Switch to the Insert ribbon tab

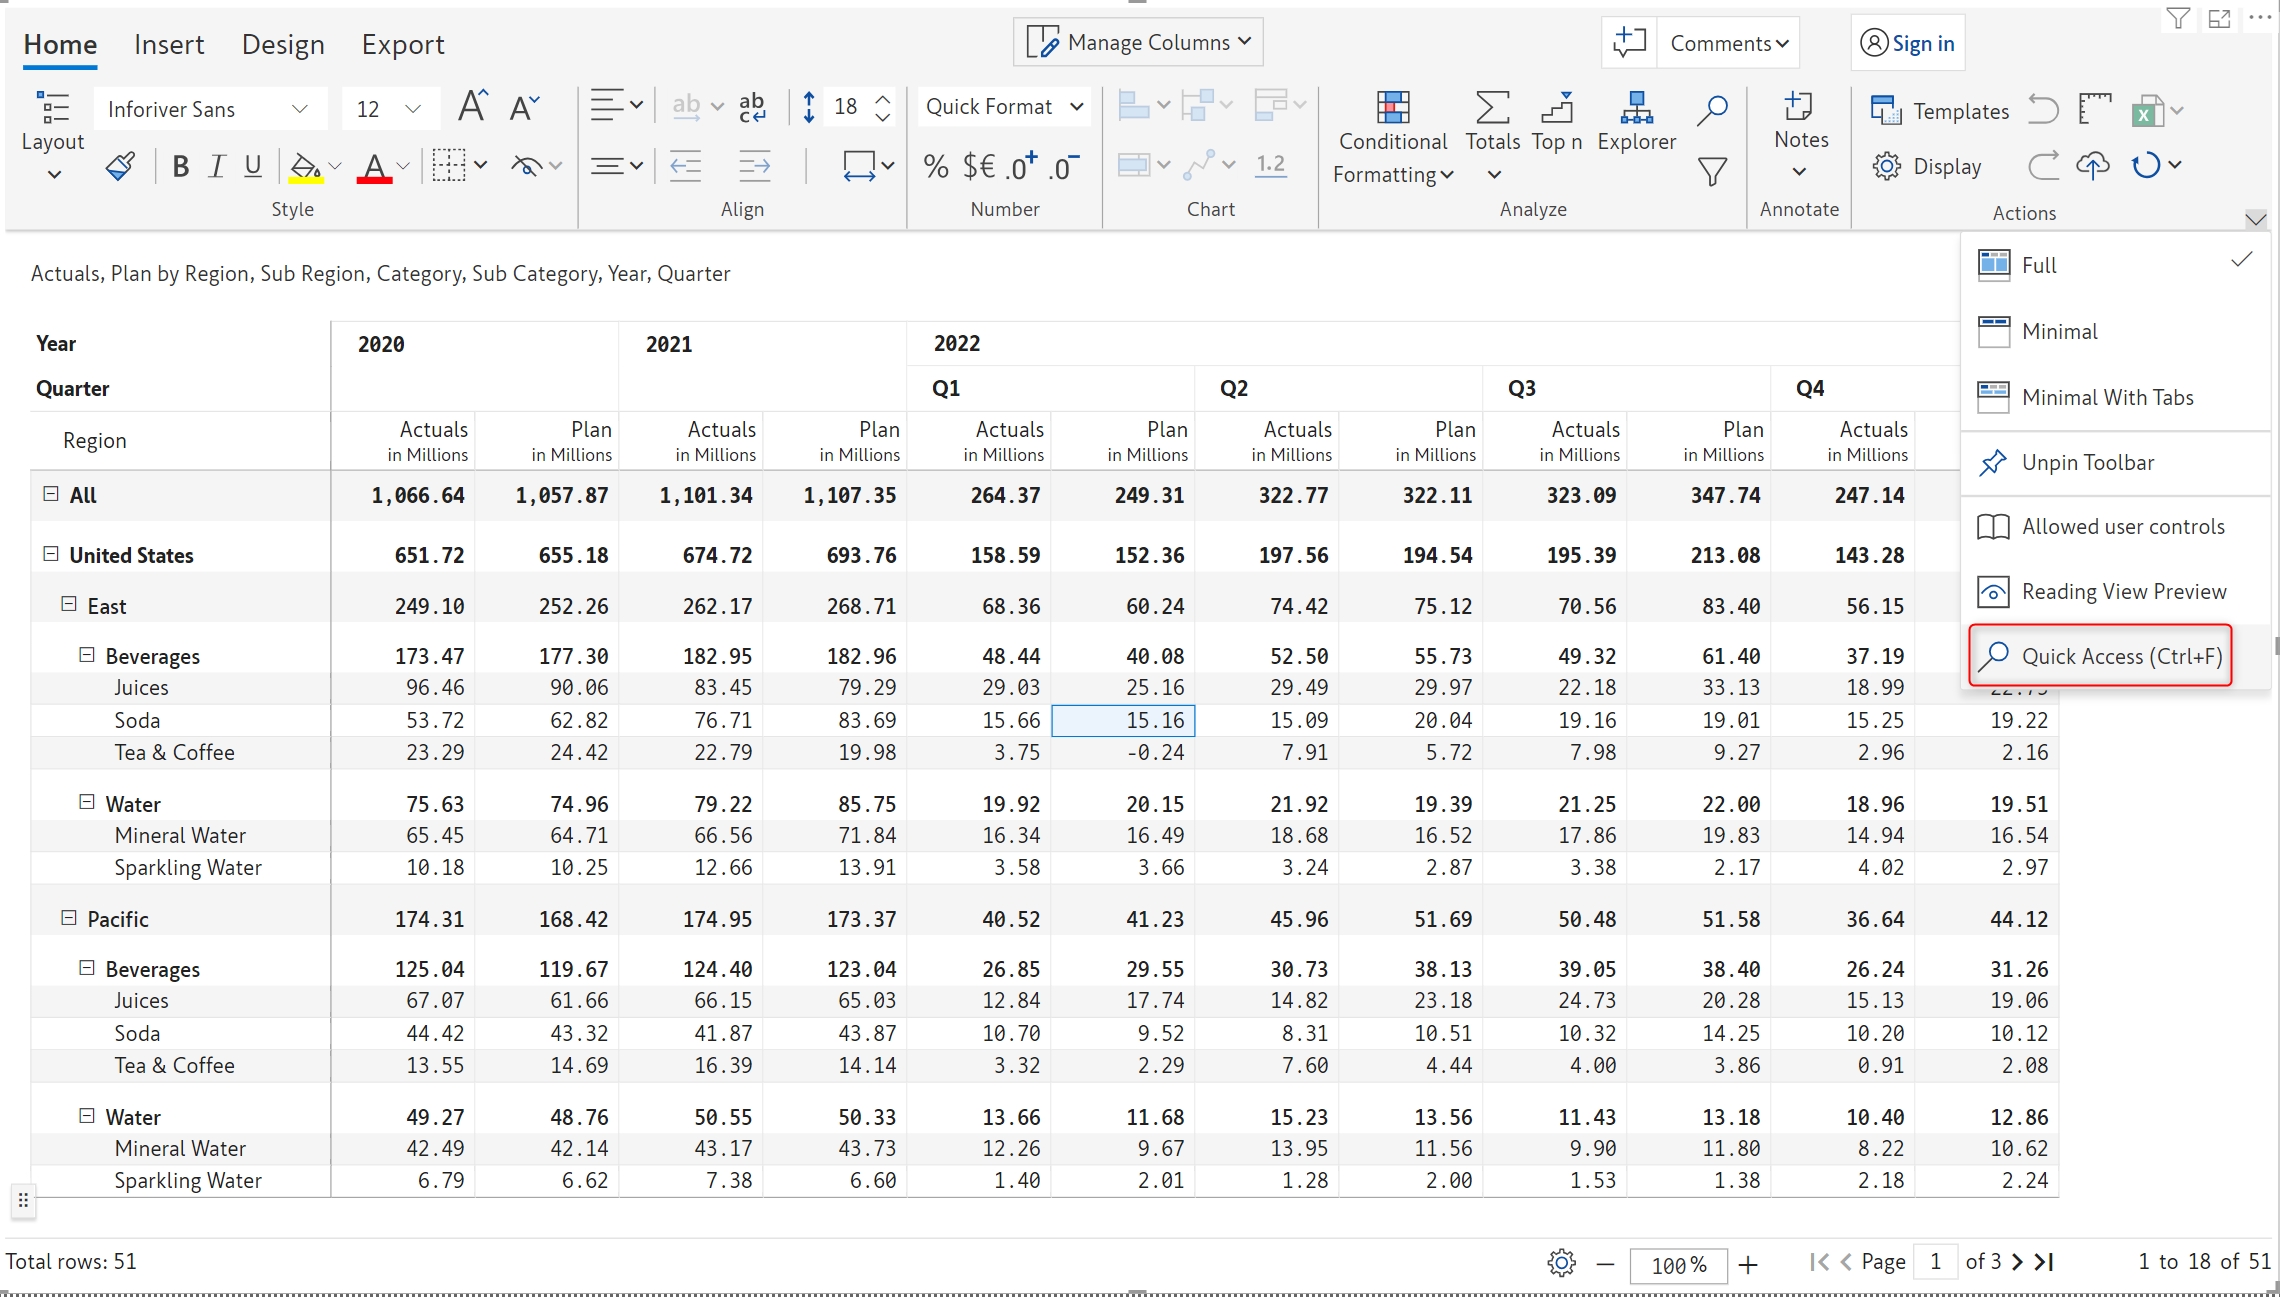click(169, 44)
